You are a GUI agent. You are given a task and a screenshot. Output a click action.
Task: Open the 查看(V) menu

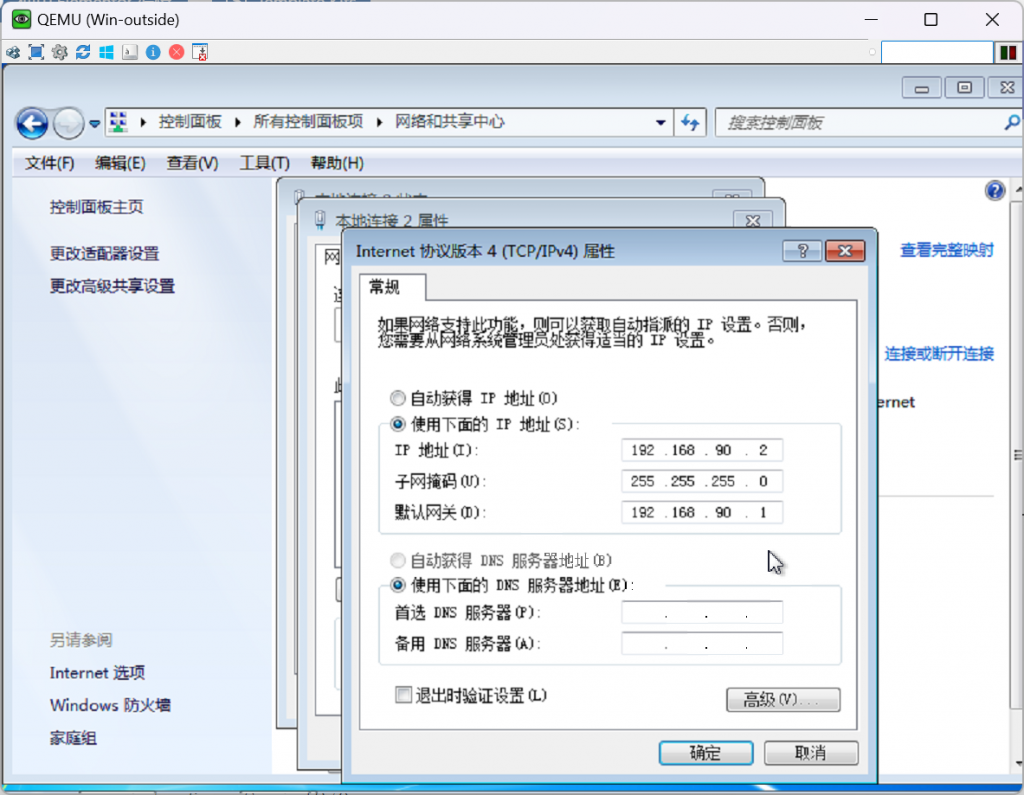(192, 163)
